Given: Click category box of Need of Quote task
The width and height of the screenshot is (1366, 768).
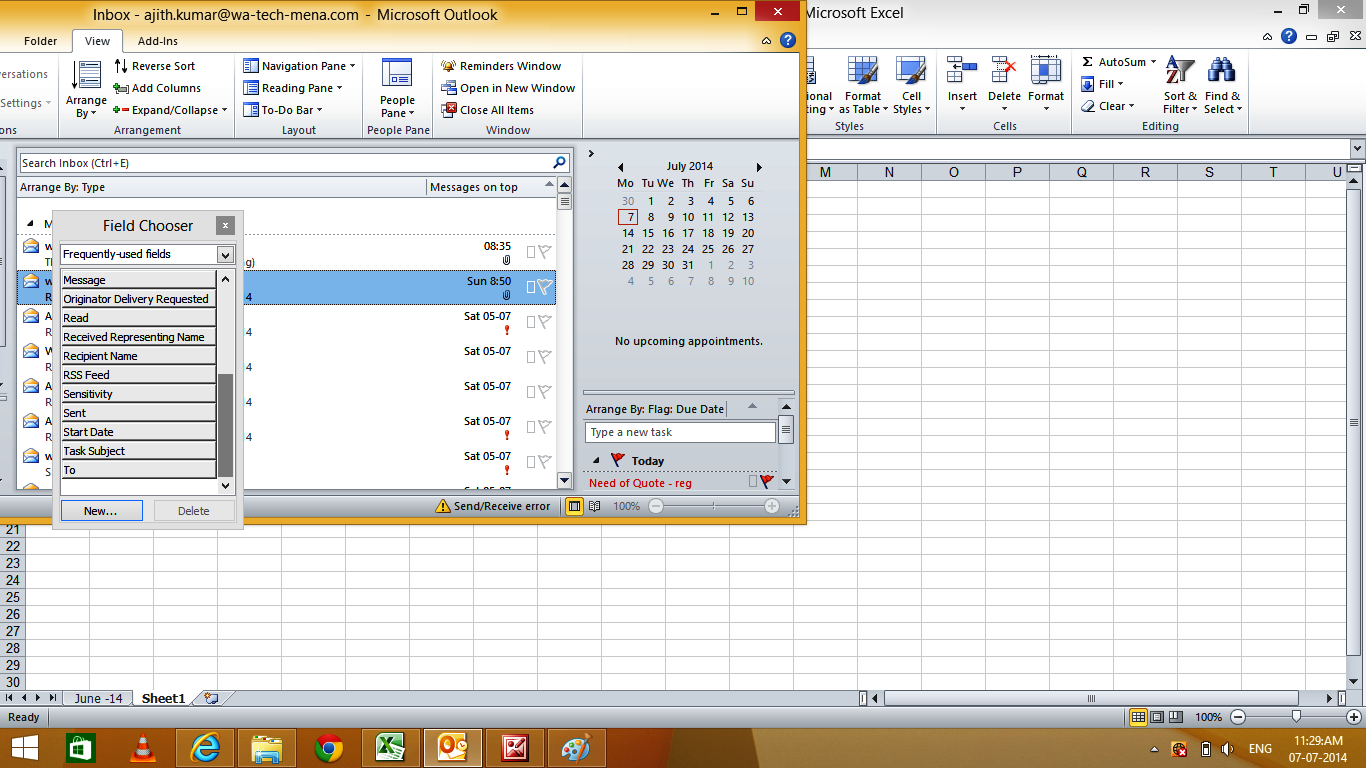Looking at the screenshot, I should tap(753, 482).
